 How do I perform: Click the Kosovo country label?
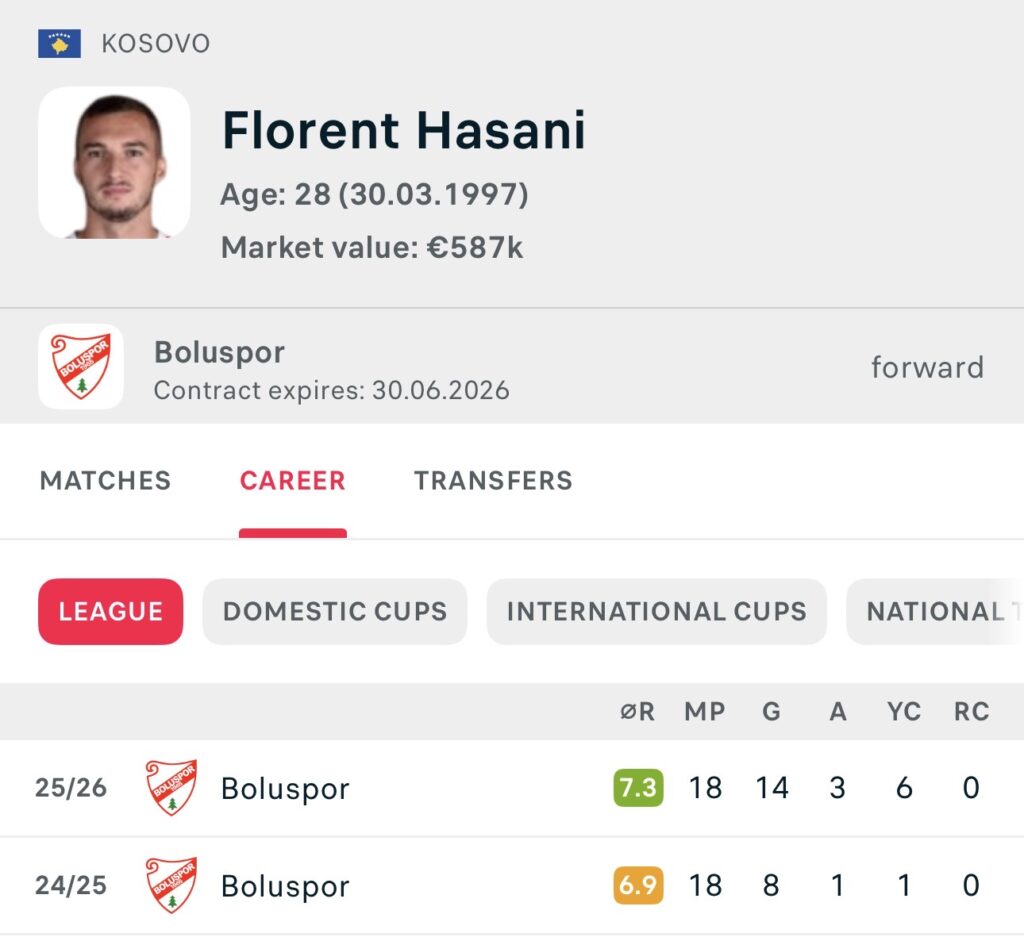[x=155, y=44]
